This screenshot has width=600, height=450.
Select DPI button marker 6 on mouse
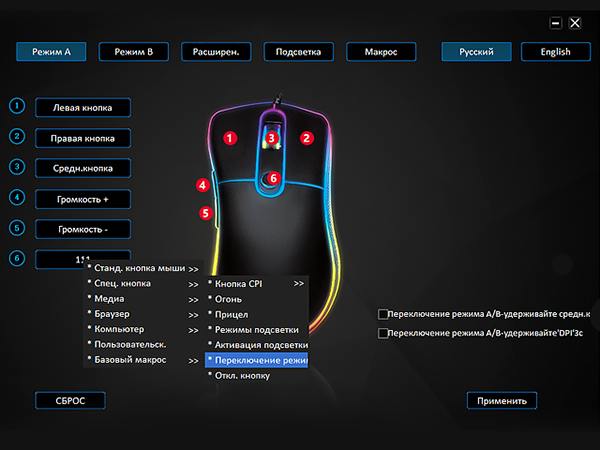pos(272,178)
